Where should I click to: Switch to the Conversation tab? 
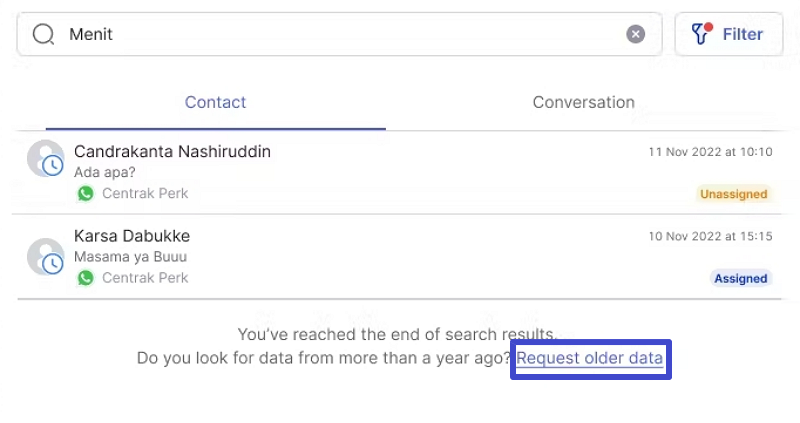[x=583, y=102]
